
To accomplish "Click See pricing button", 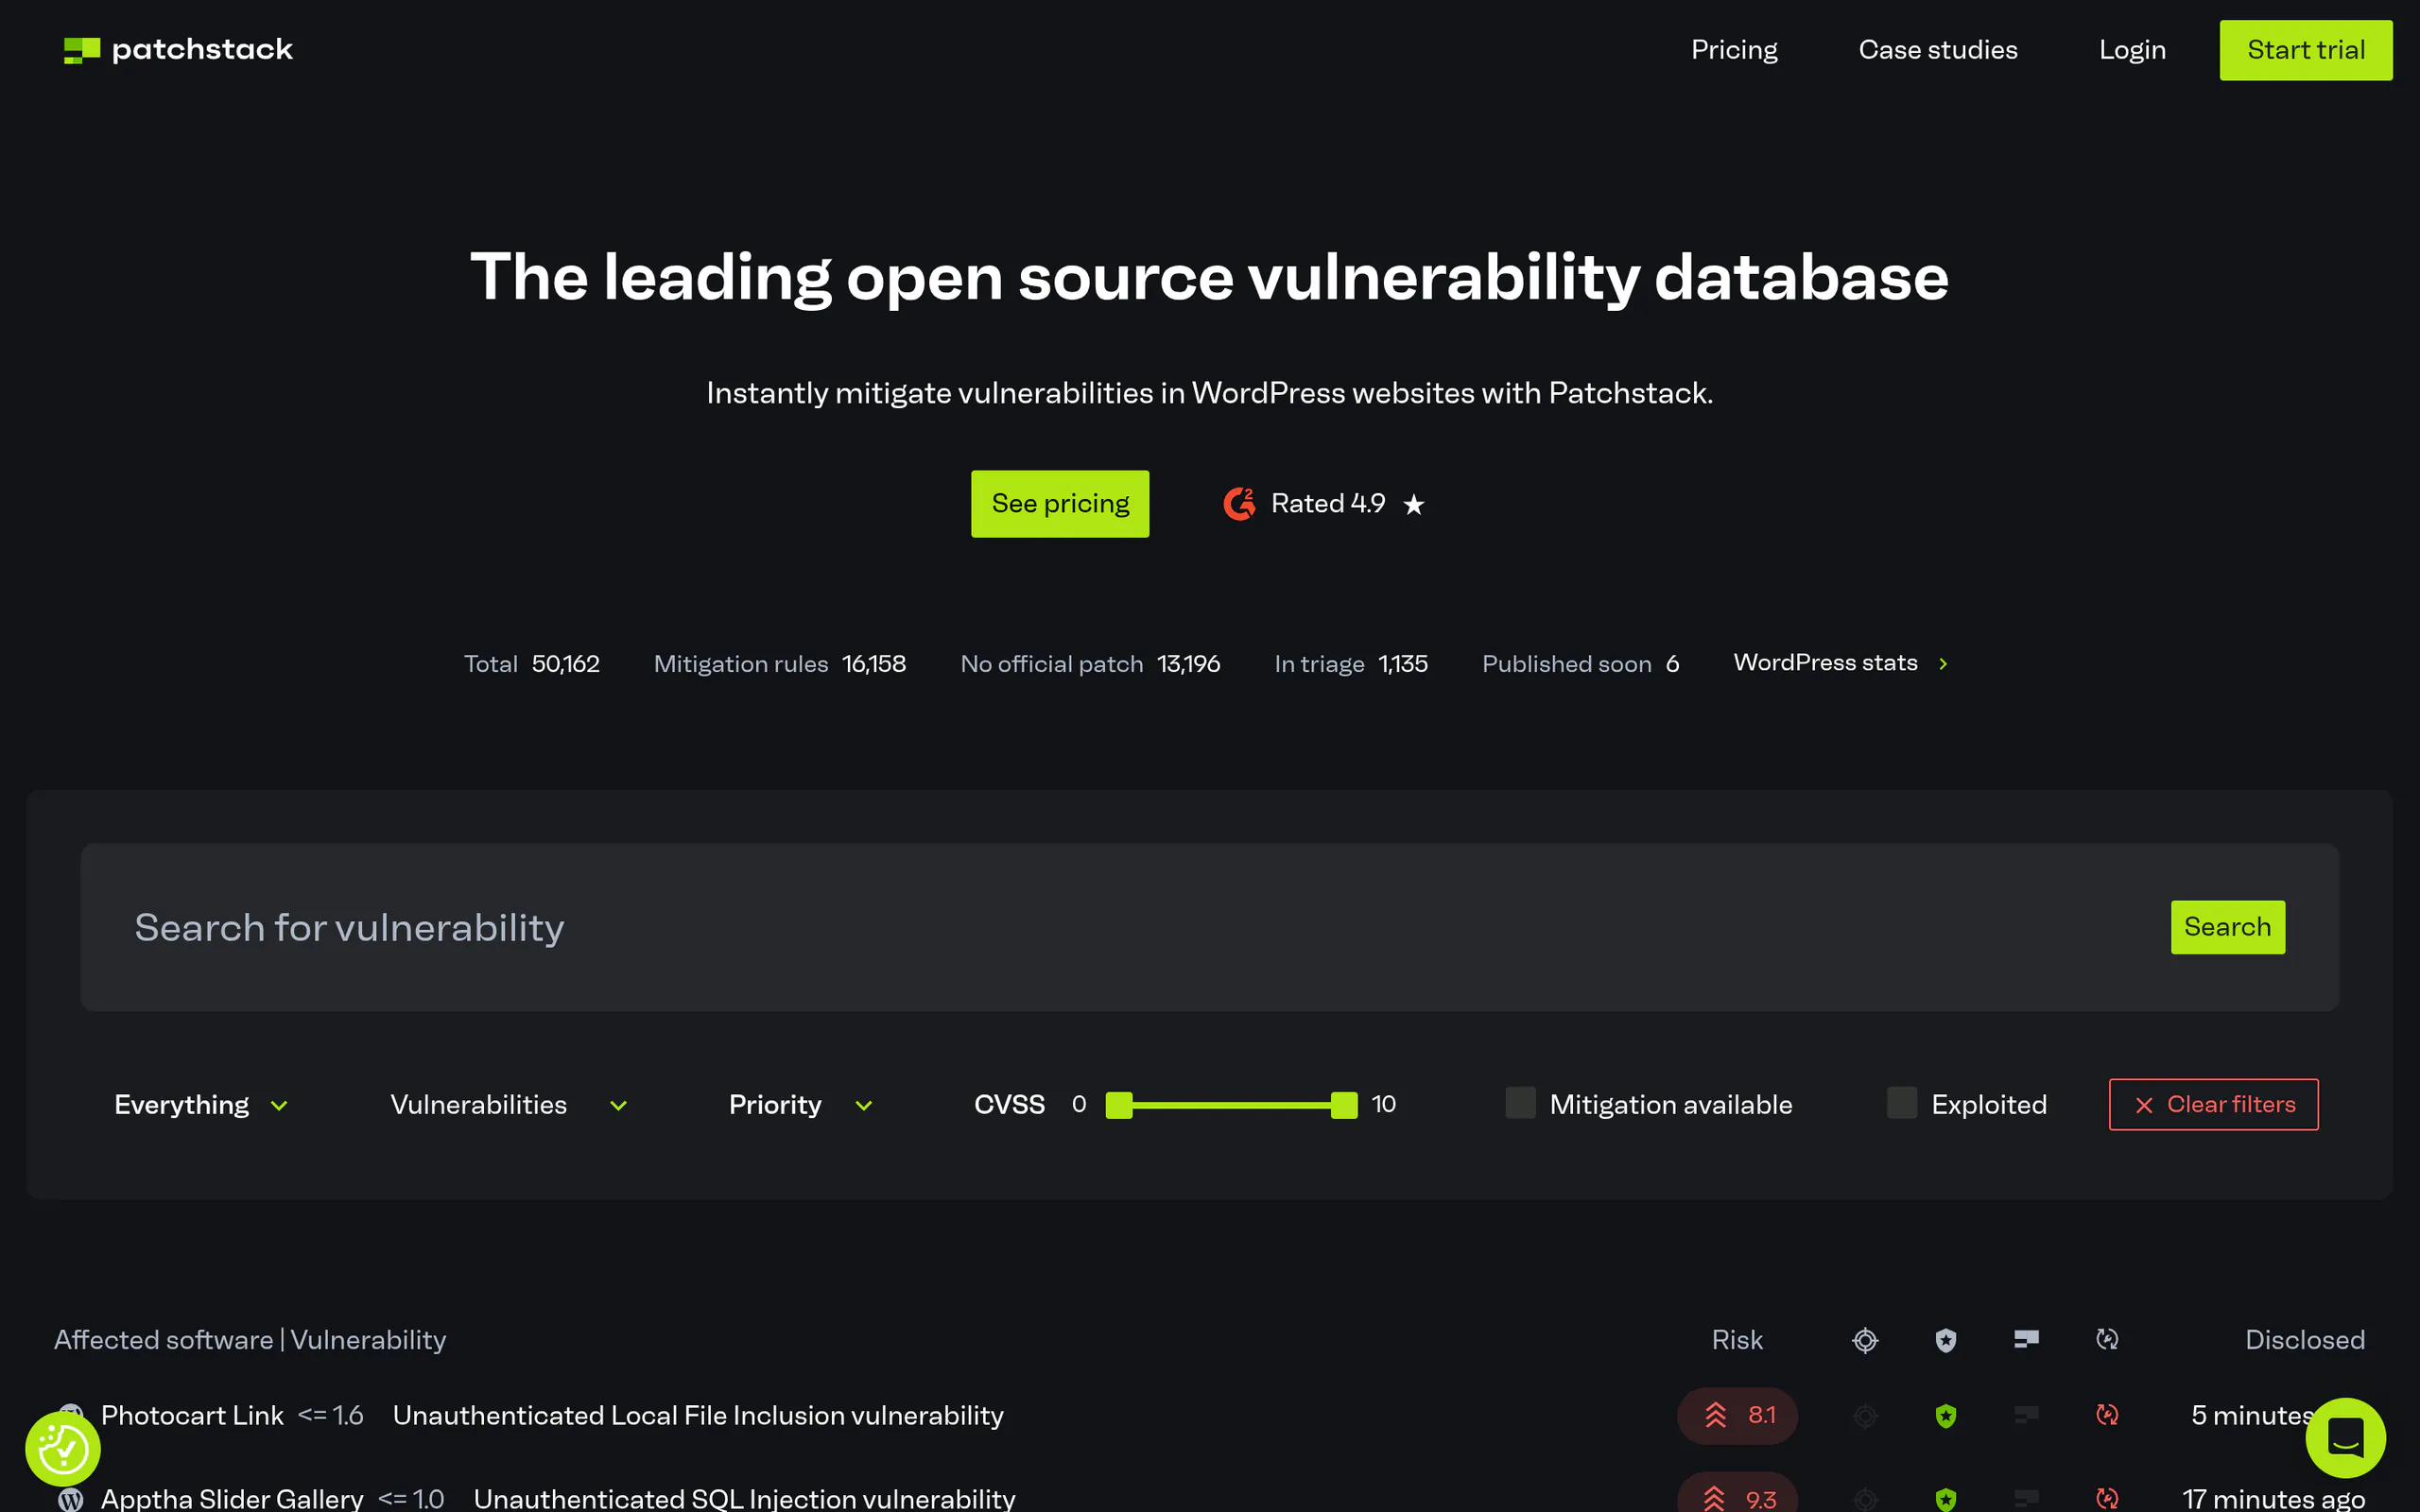I will 1060,503.
